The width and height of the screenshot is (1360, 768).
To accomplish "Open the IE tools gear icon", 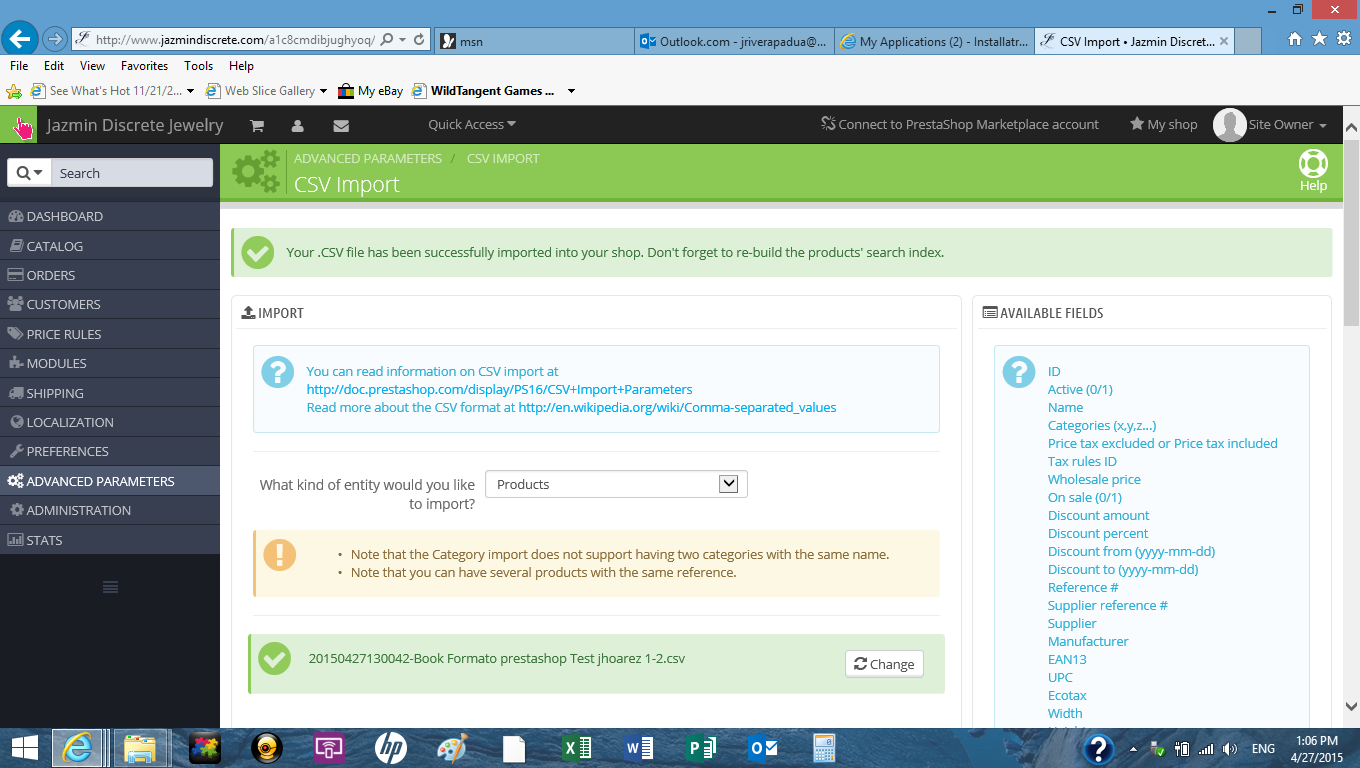I will tap(1343, 39).
